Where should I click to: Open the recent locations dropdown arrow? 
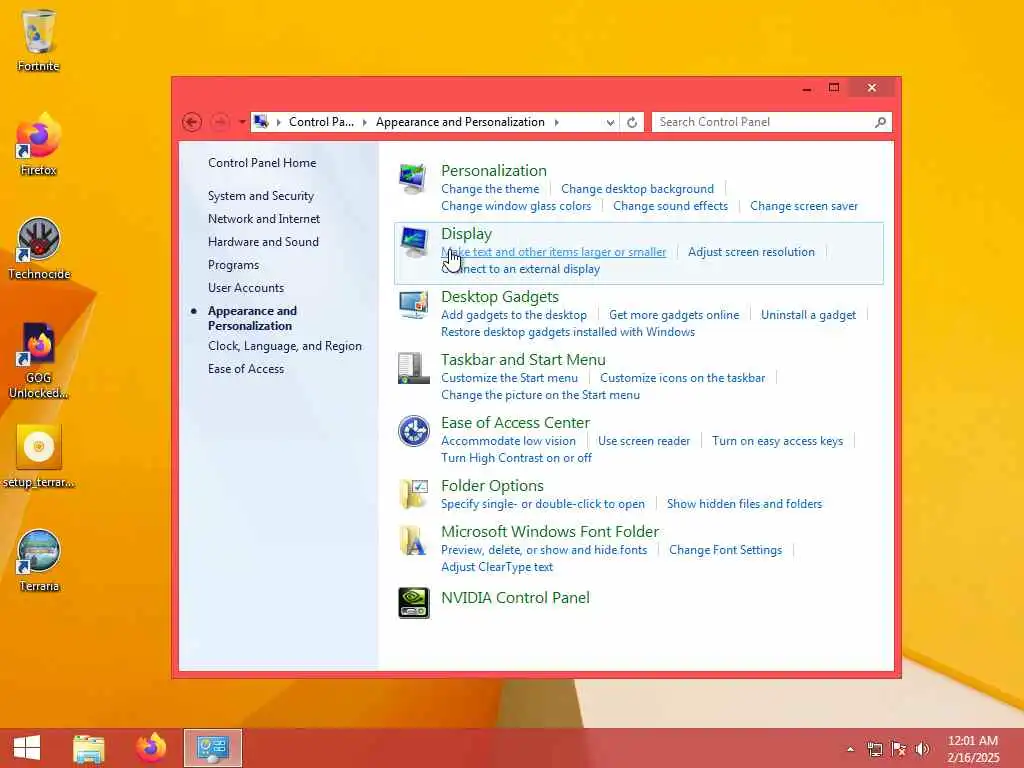242,122
